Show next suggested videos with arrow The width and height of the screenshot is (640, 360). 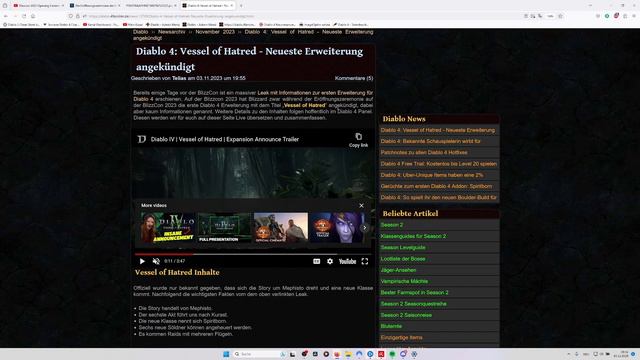pyautogui.click(x=364, y=228)
